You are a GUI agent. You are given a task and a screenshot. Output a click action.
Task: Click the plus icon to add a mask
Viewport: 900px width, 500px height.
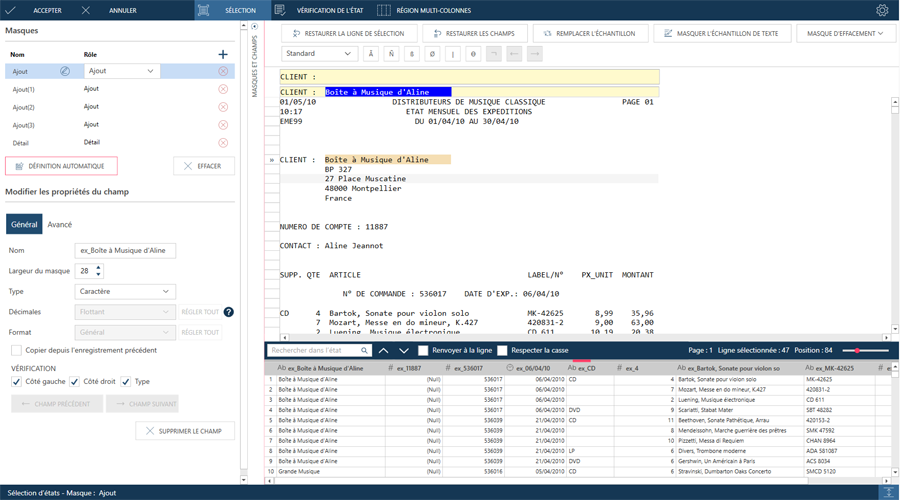(222, 54)
